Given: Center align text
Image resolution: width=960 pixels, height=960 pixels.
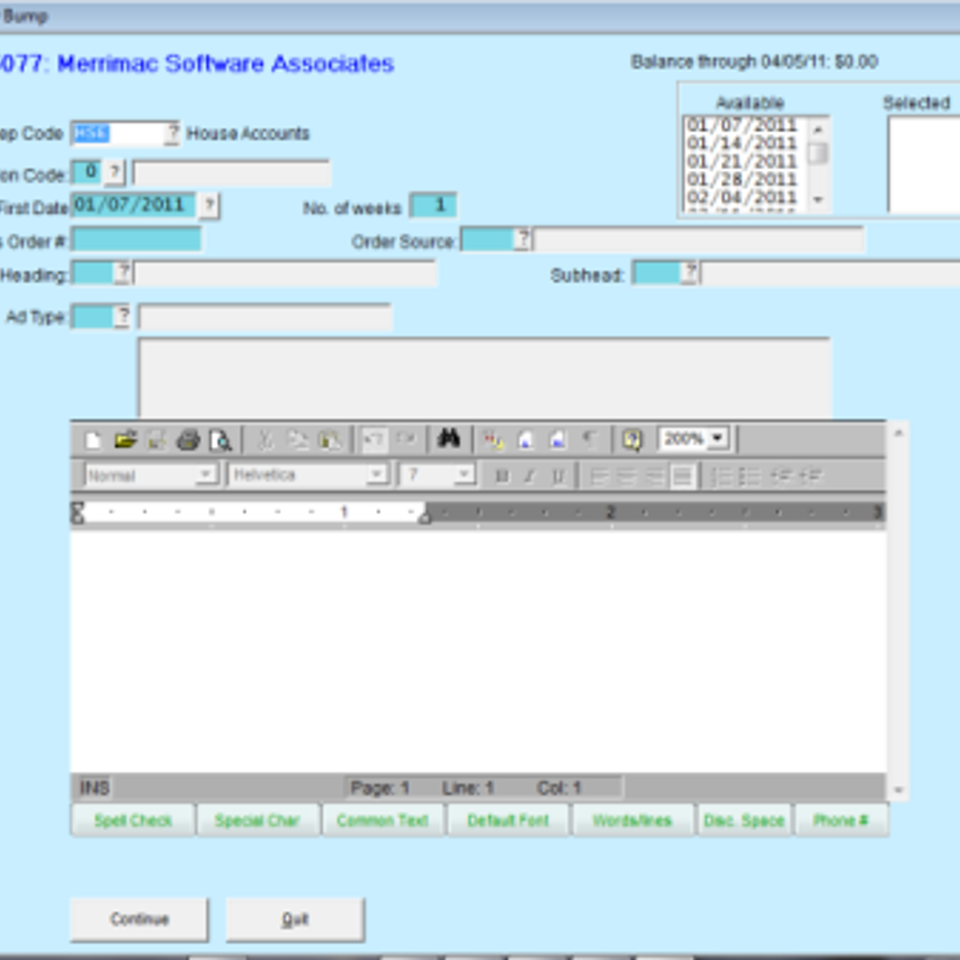Looking at the screenshot, I should 626,476.
